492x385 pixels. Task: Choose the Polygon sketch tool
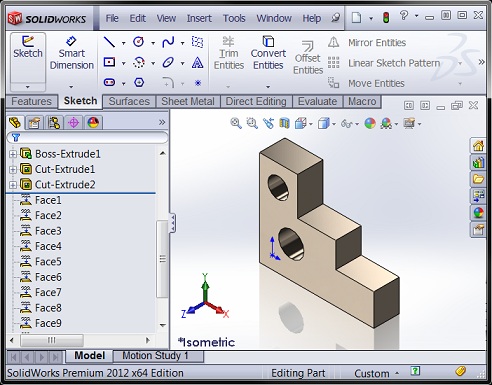pyautogui.click(x=139, y=82)
